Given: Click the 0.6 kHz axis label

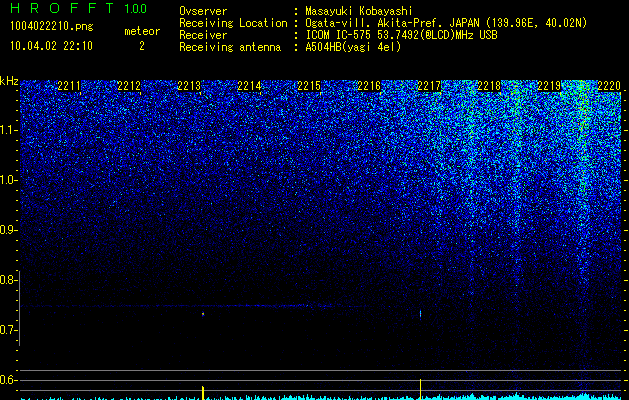Looking at the screenshot, I should pyautogui.click(x=7, y=380).
